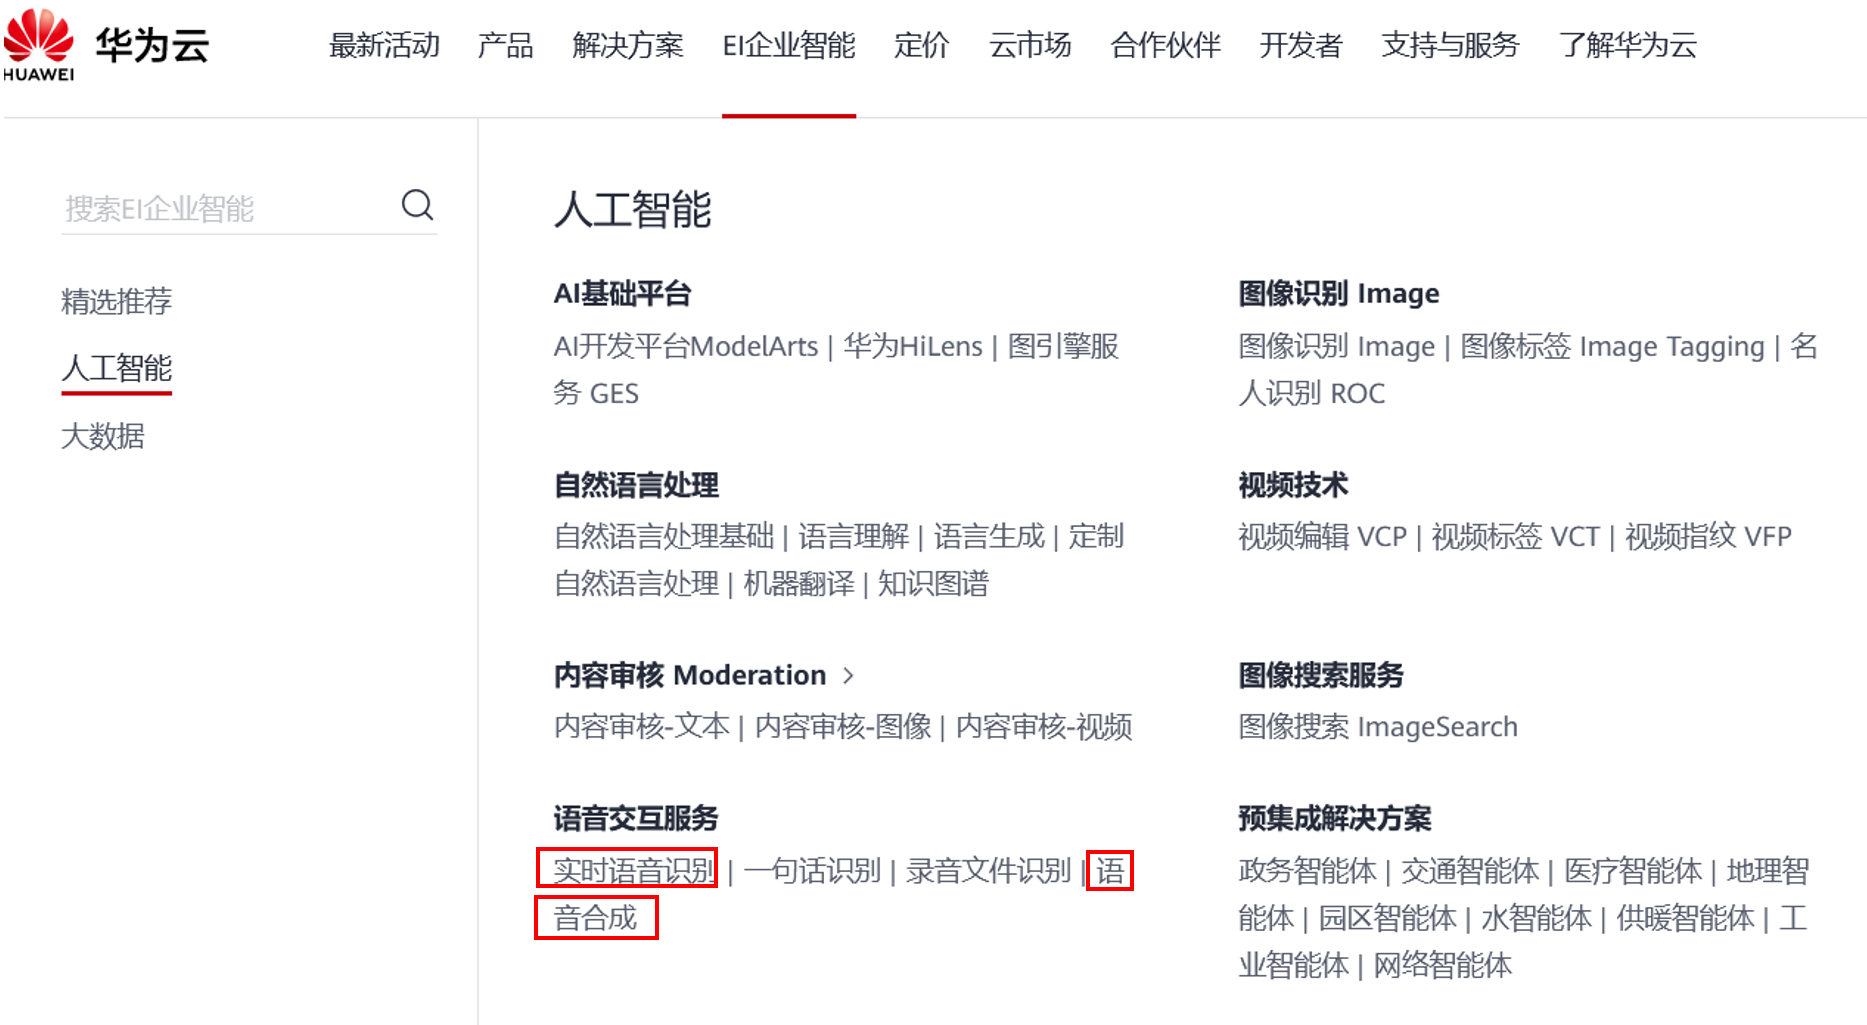Click the Huawei Cloud logo
1867x1025 pixels.
click(x=106, y=45)
